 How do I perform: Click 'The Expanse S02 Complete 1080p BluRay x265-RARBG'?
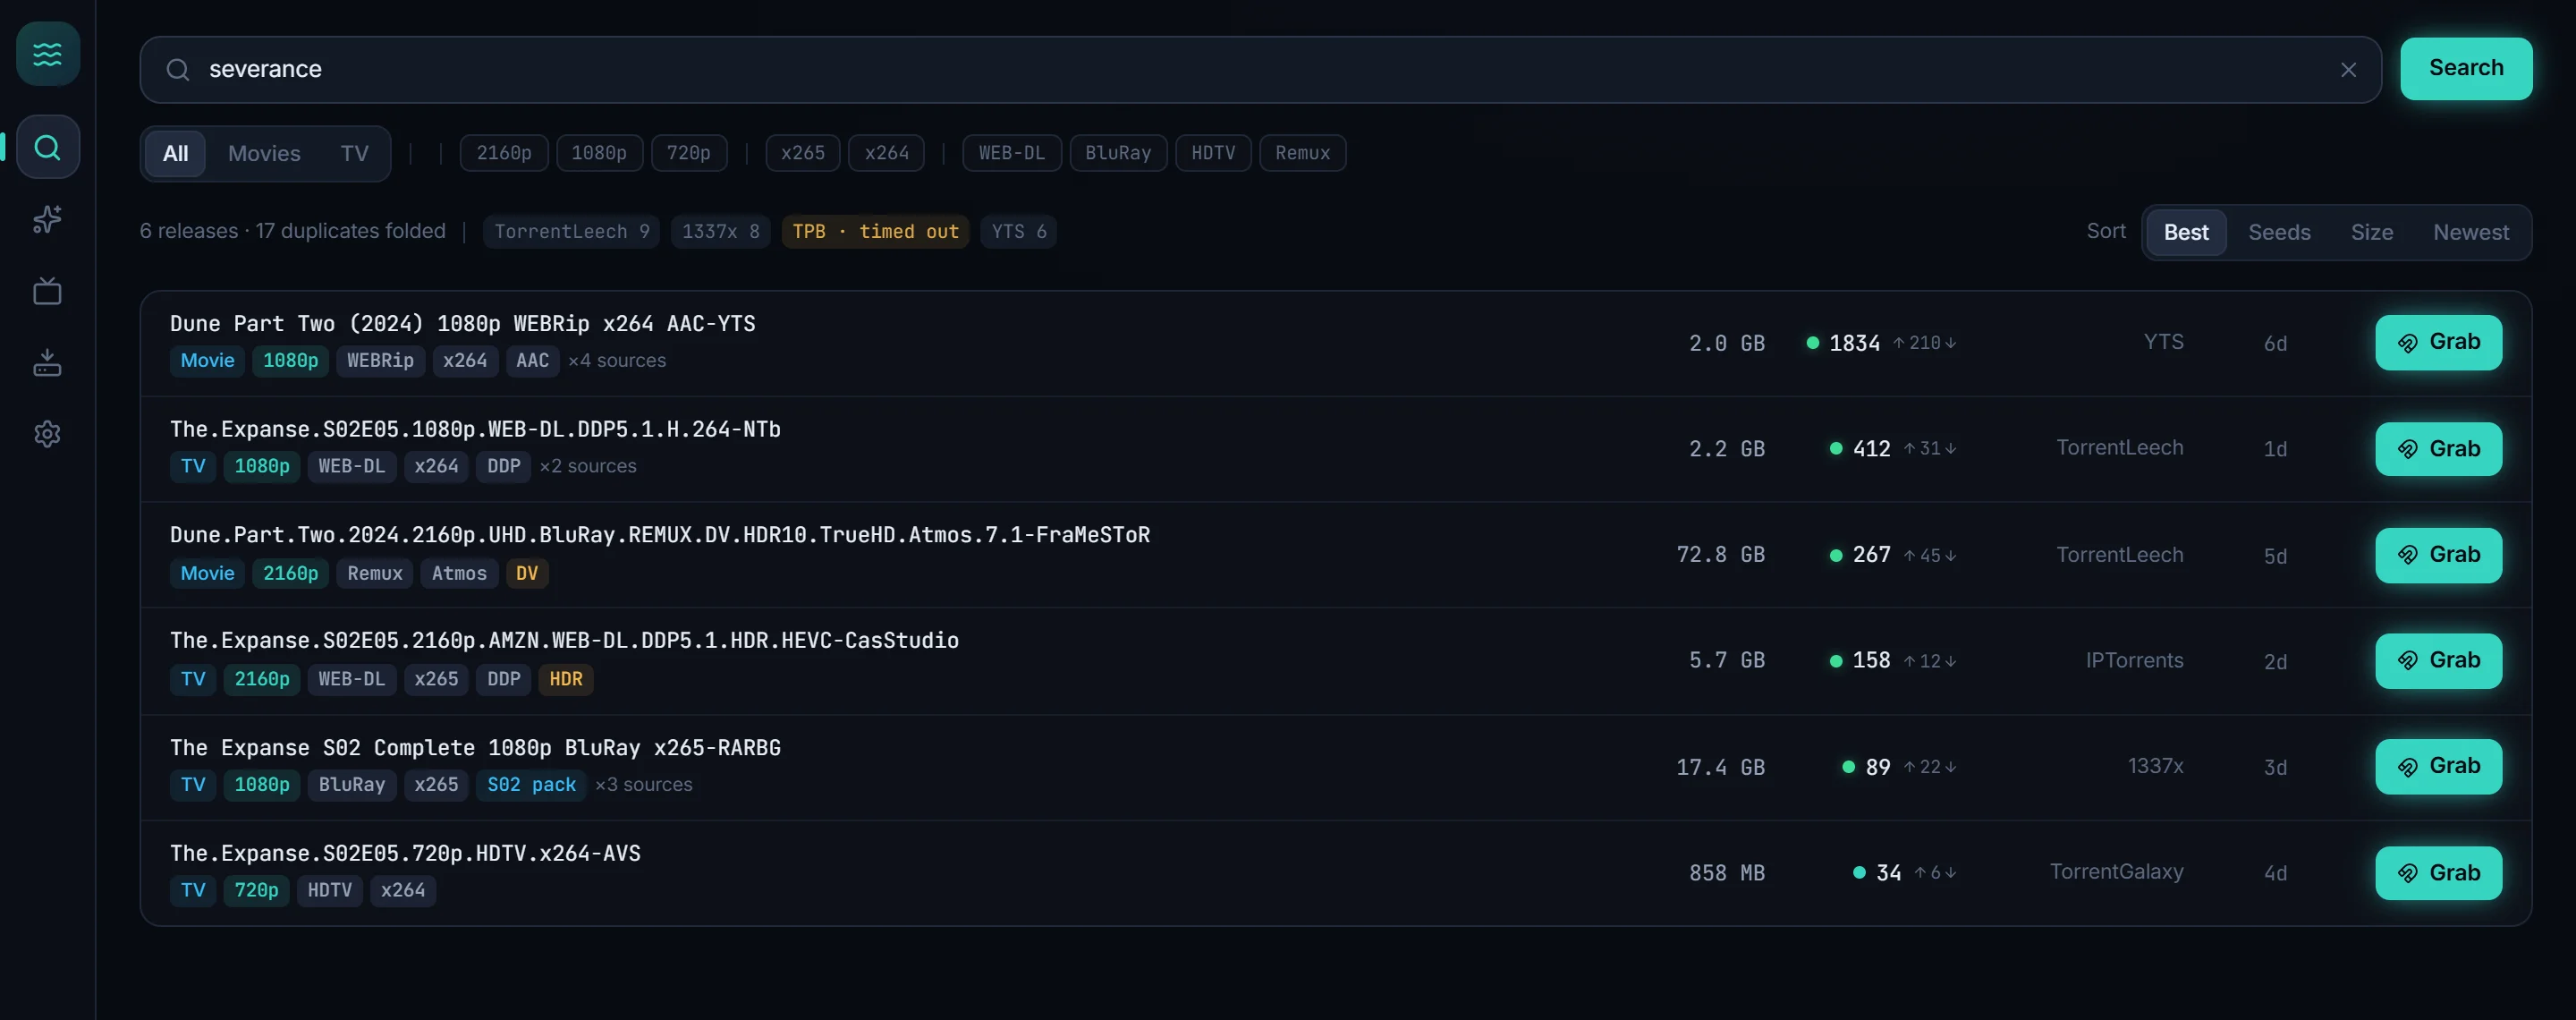(475, 748)
